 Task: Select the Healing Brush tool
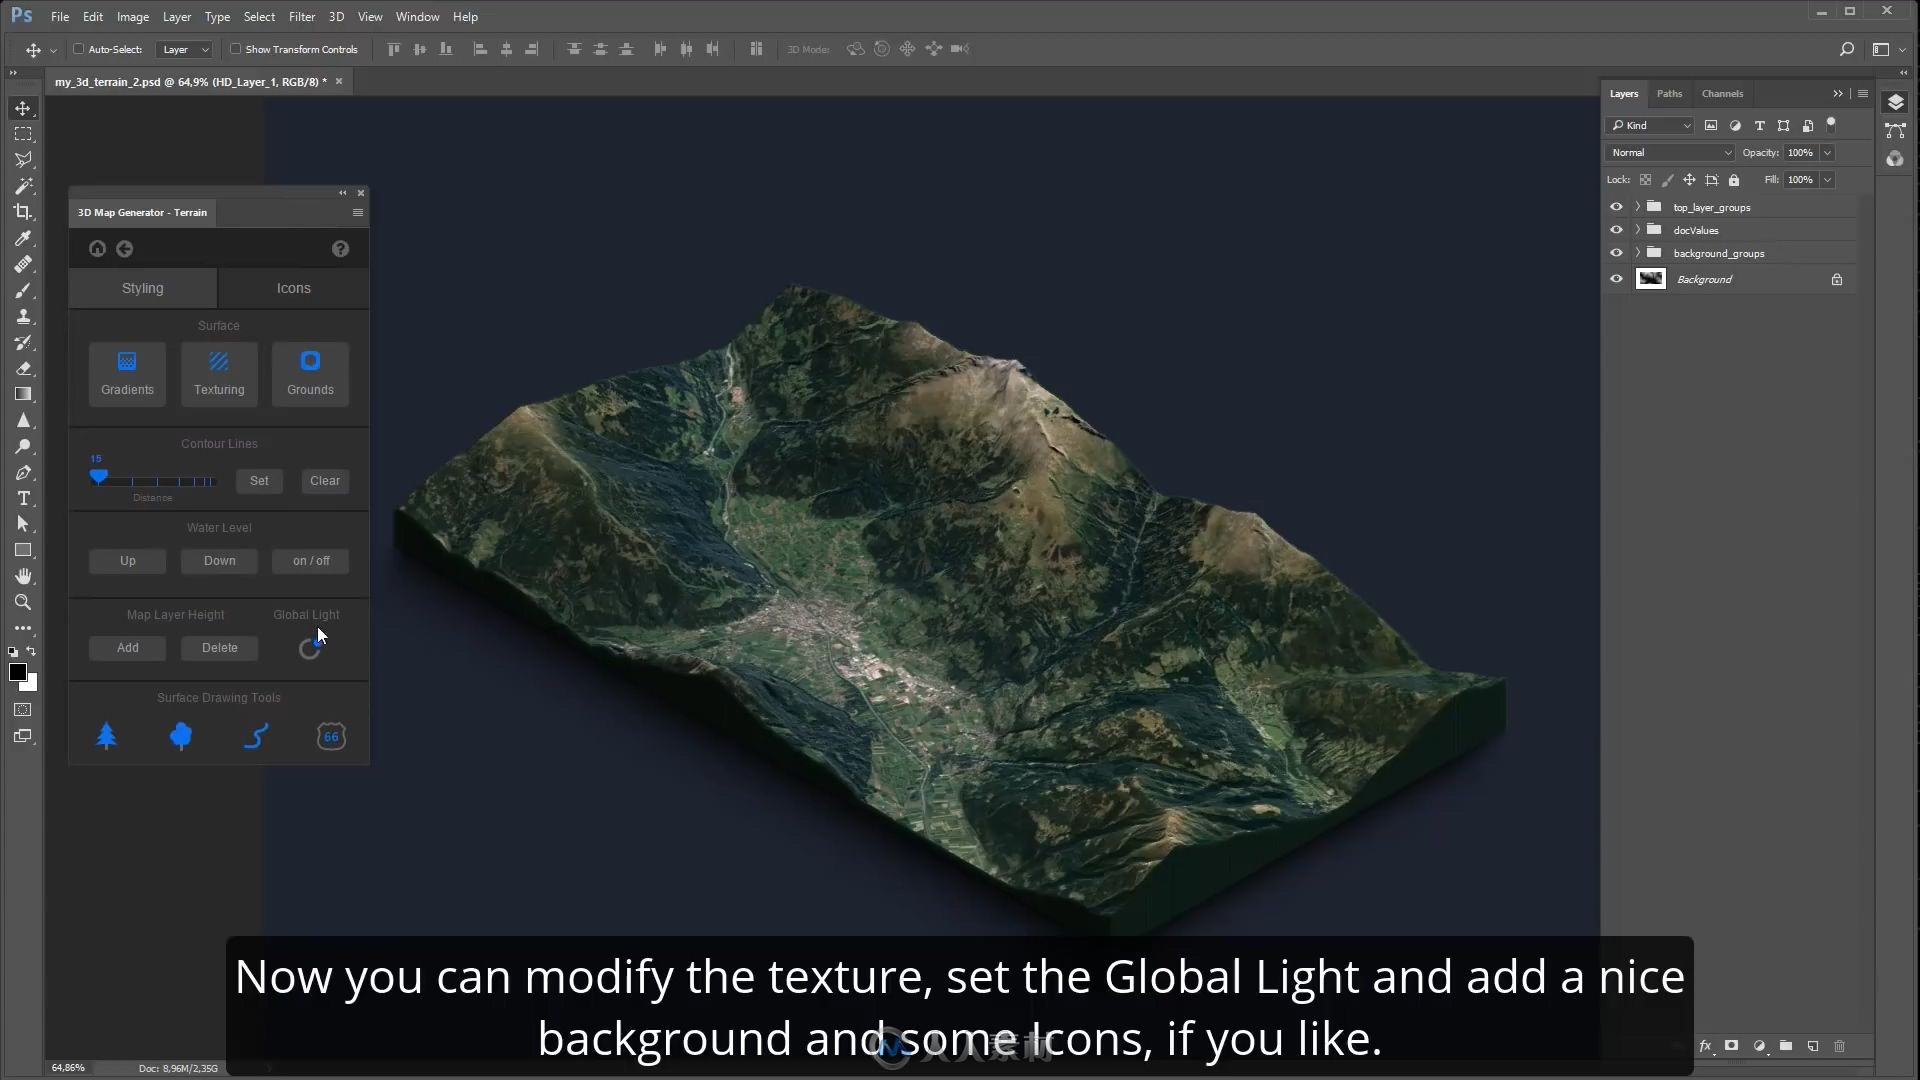click(x=23, y=264)
